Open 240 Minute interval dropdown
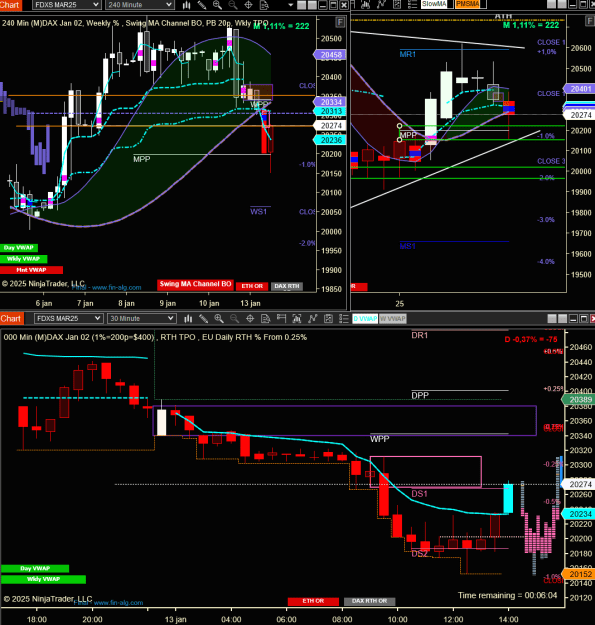 tap(139, 5)
